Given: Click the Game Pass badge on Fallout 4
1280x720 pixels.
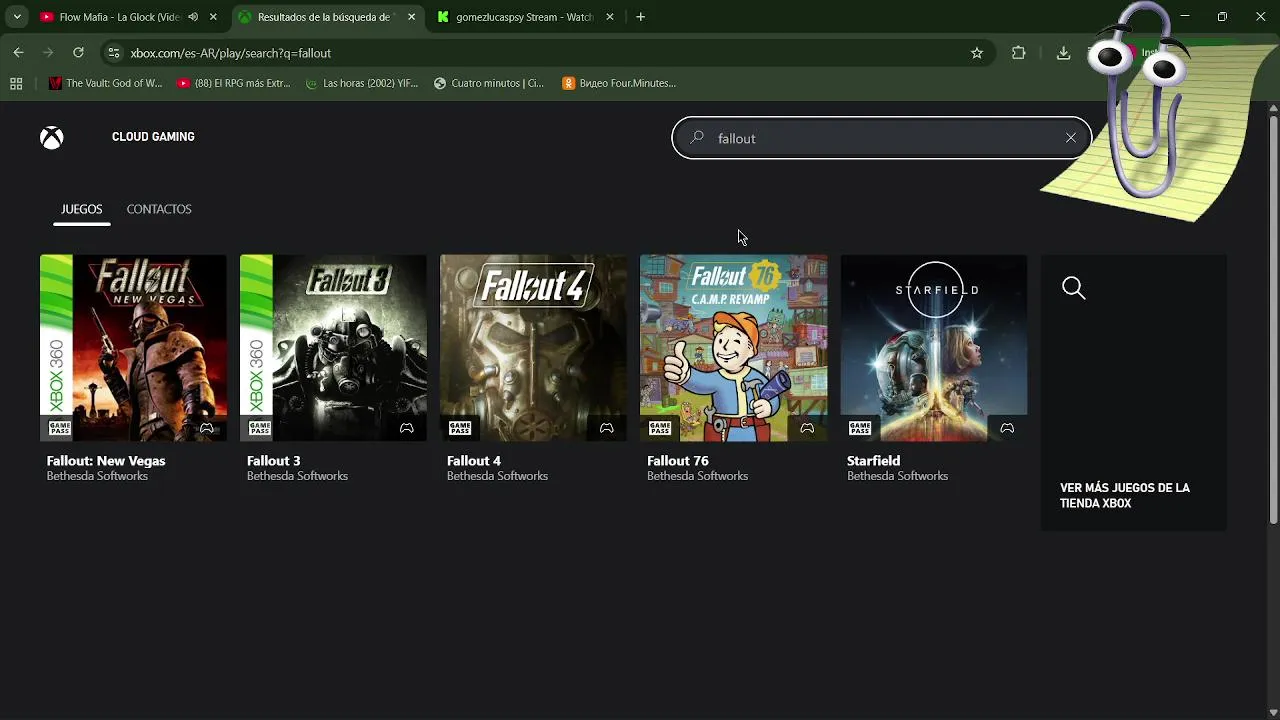Looking at the screenshot, I should click(459, 428).
